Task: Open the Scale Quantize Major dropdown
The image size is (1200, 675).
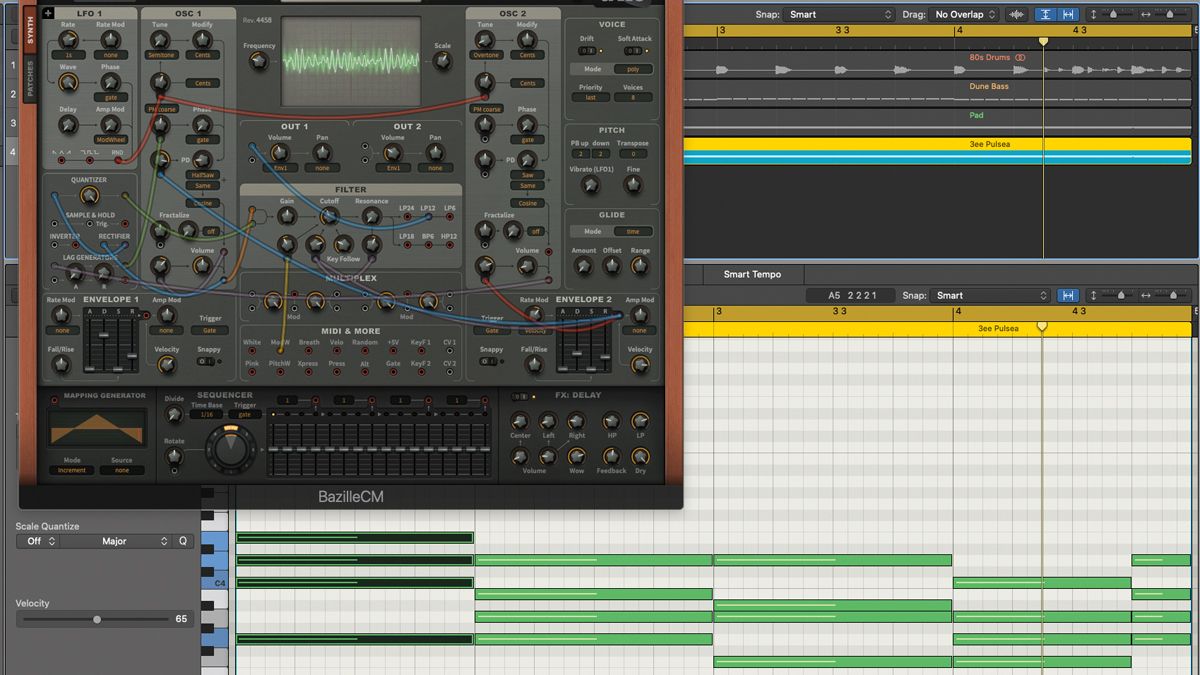Action: pyautogui.click(x=115, y=541)
